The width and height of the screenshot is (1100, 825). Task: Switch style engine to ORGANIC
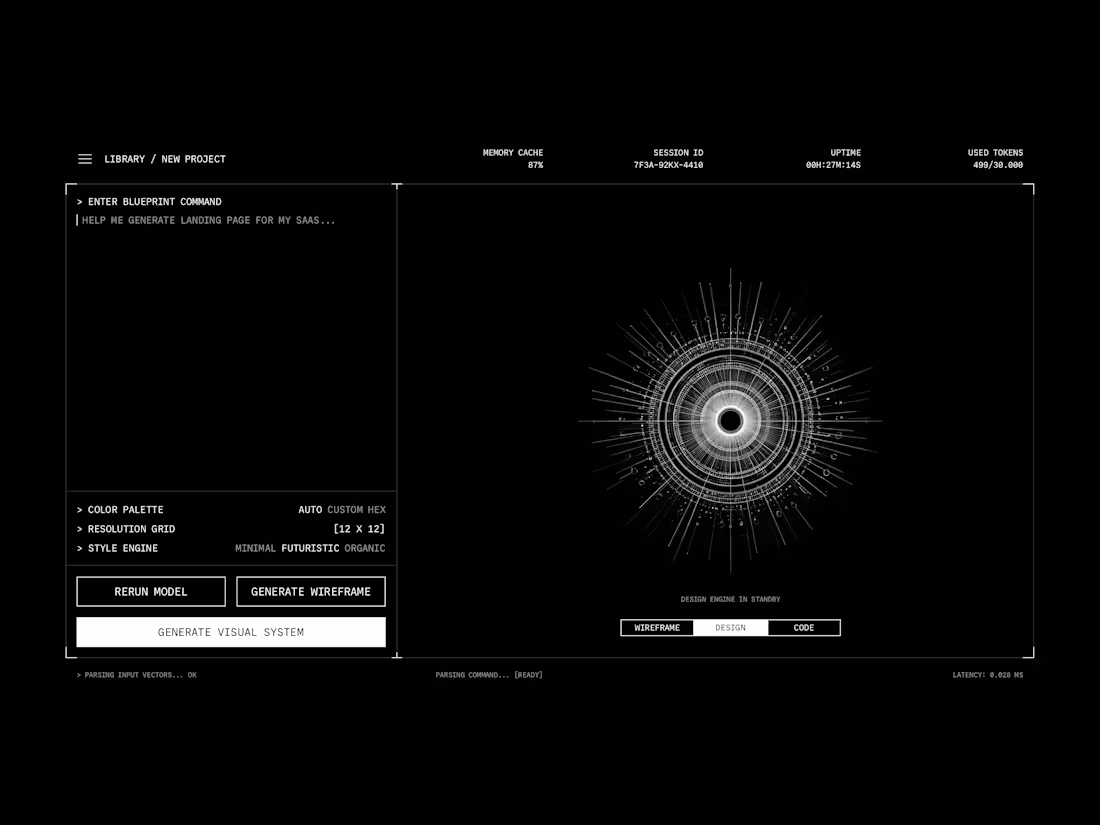point(364,548)
